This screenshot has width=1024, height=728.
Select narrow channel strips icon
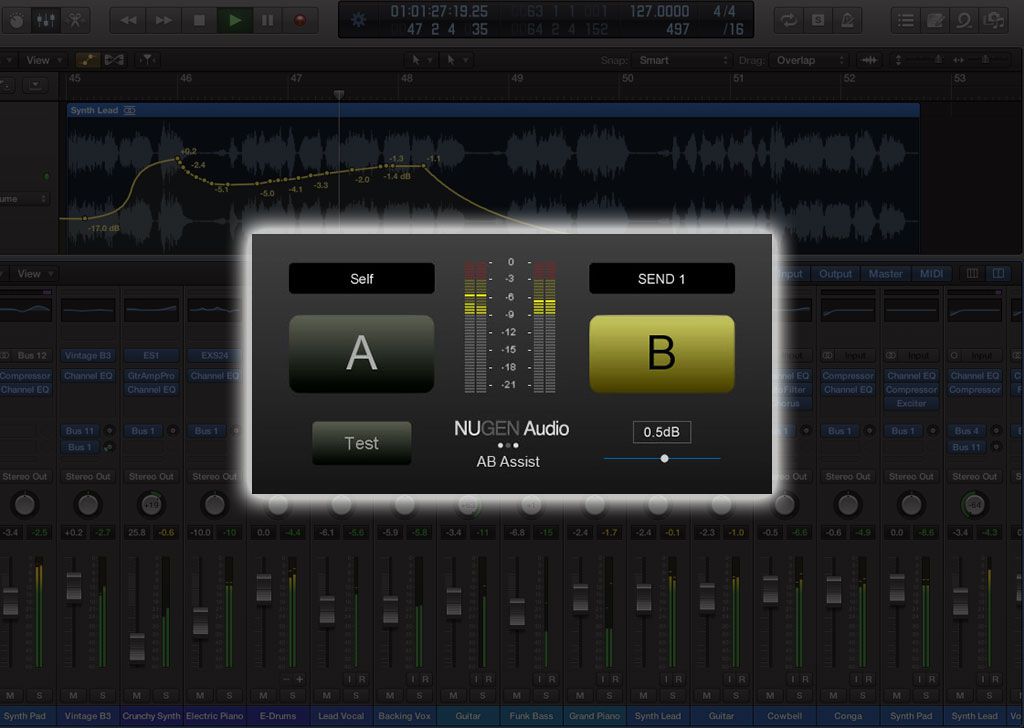pyautogui.click(x=972, y=274)
